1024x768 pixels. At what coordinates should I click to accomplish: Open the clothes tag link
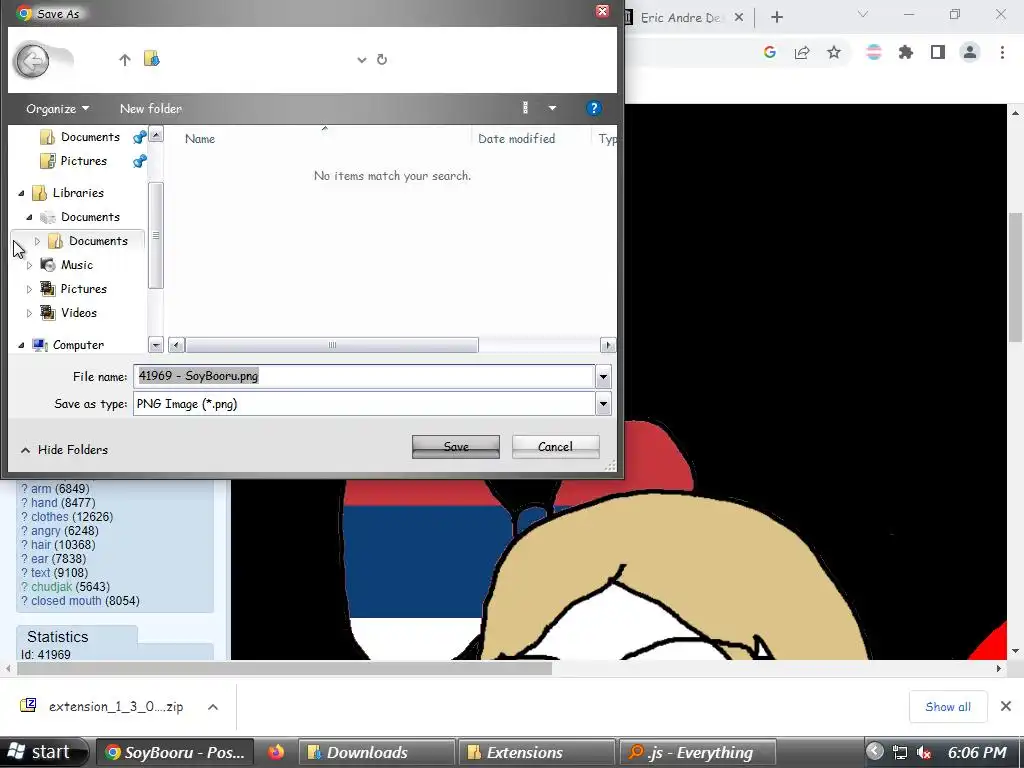tap(50, 517)
